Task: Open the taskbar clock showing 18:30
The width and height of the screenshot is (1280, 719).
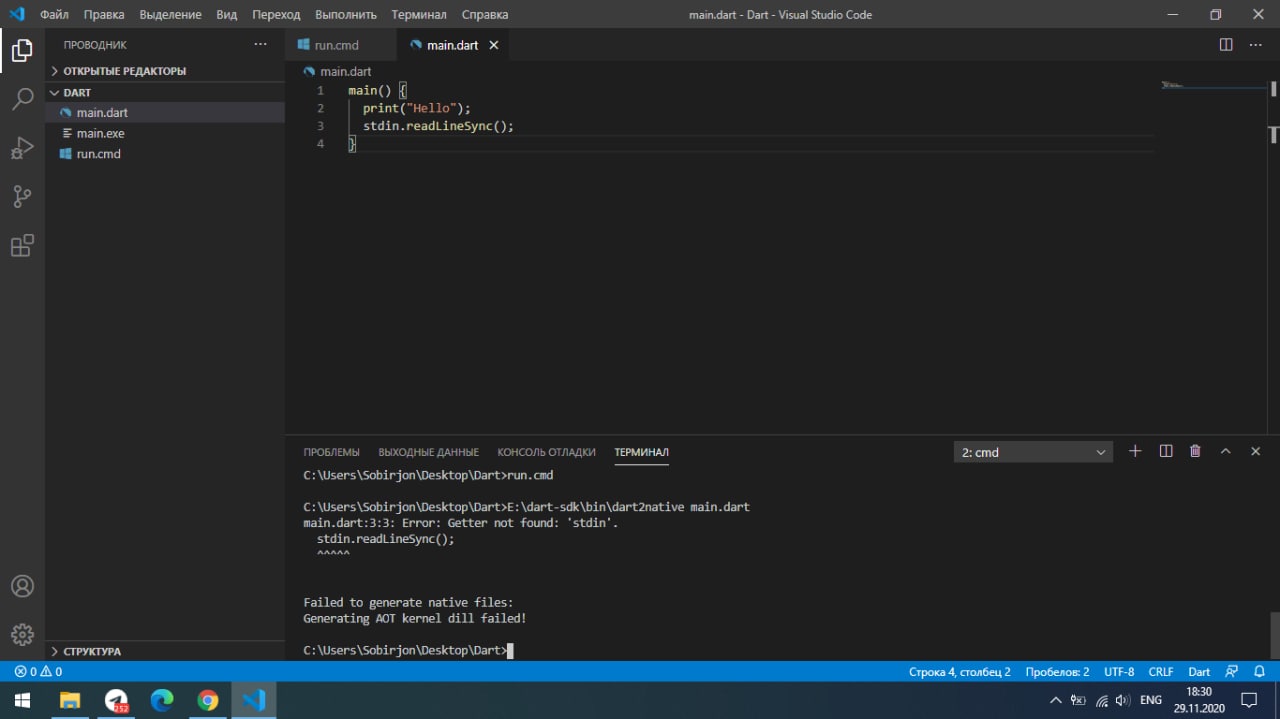Action: click(1199, 700)
